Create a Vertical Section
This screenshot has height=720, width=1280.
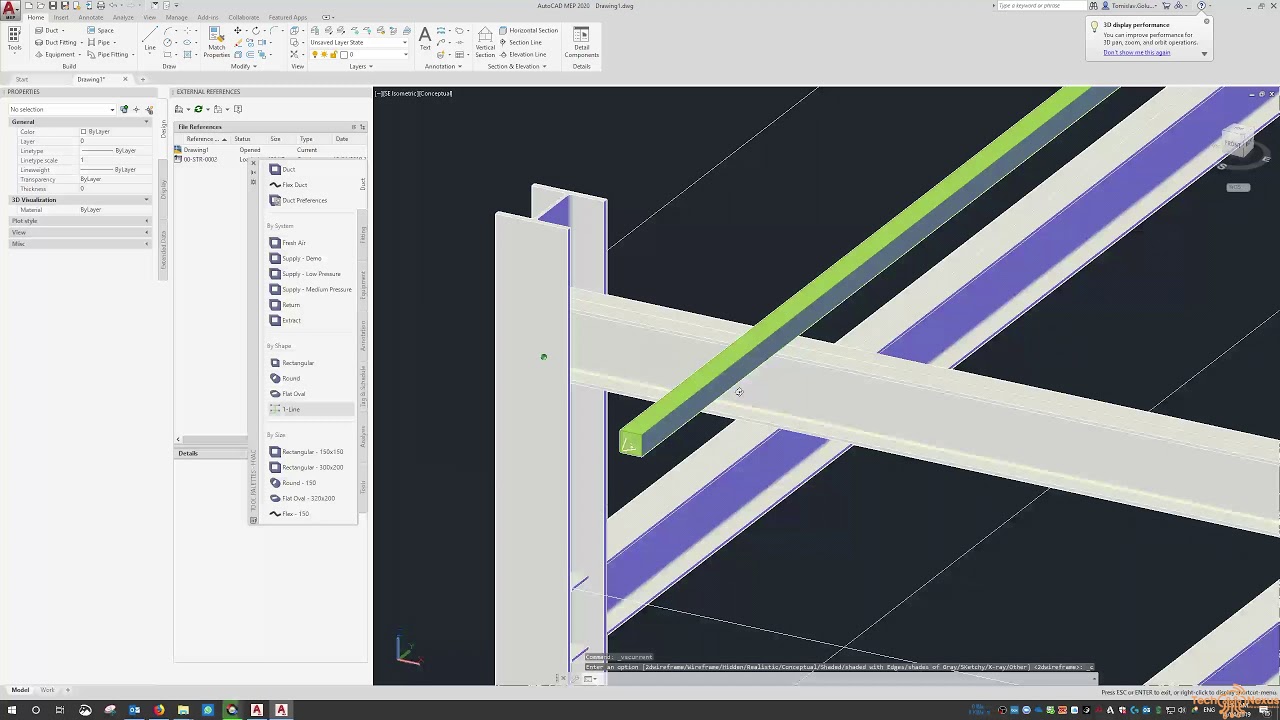[485, 42]
